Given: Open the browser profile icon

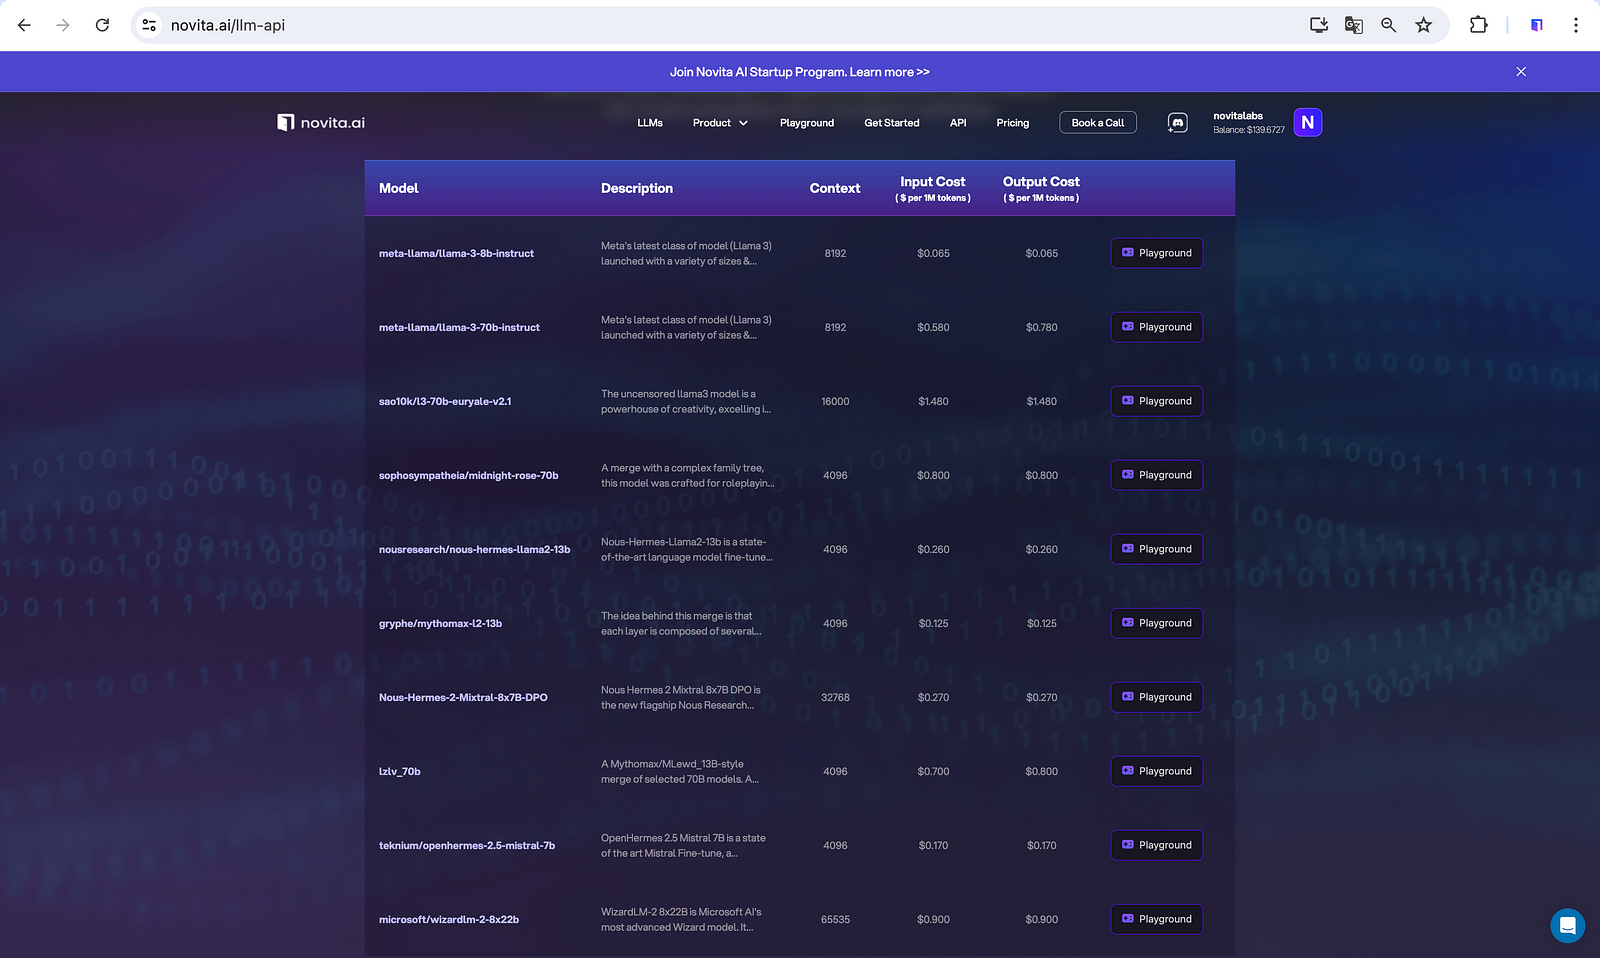Looking at the screenshot, I should (1537, 25).
